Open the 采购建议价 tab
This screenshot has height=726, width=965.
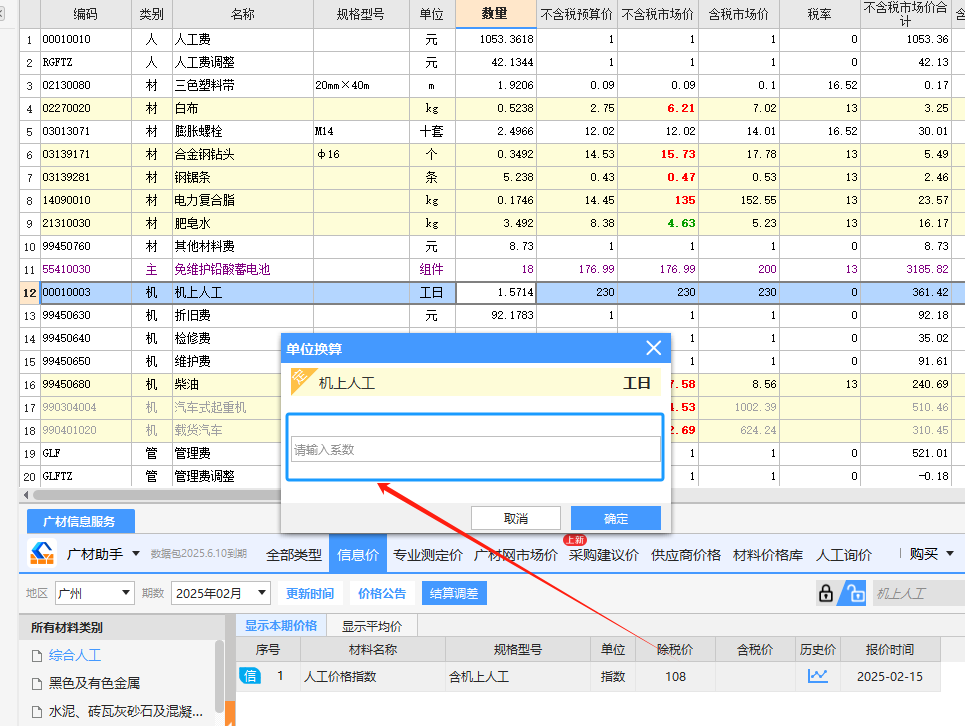click(x=604, y=555)
